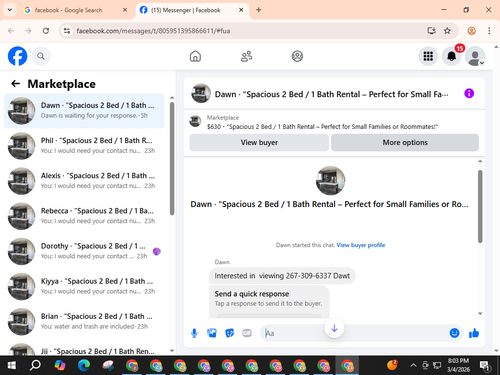Click Dawn's avatar in the chat header
Screen dimensions: 500x375
click(201, 94)
